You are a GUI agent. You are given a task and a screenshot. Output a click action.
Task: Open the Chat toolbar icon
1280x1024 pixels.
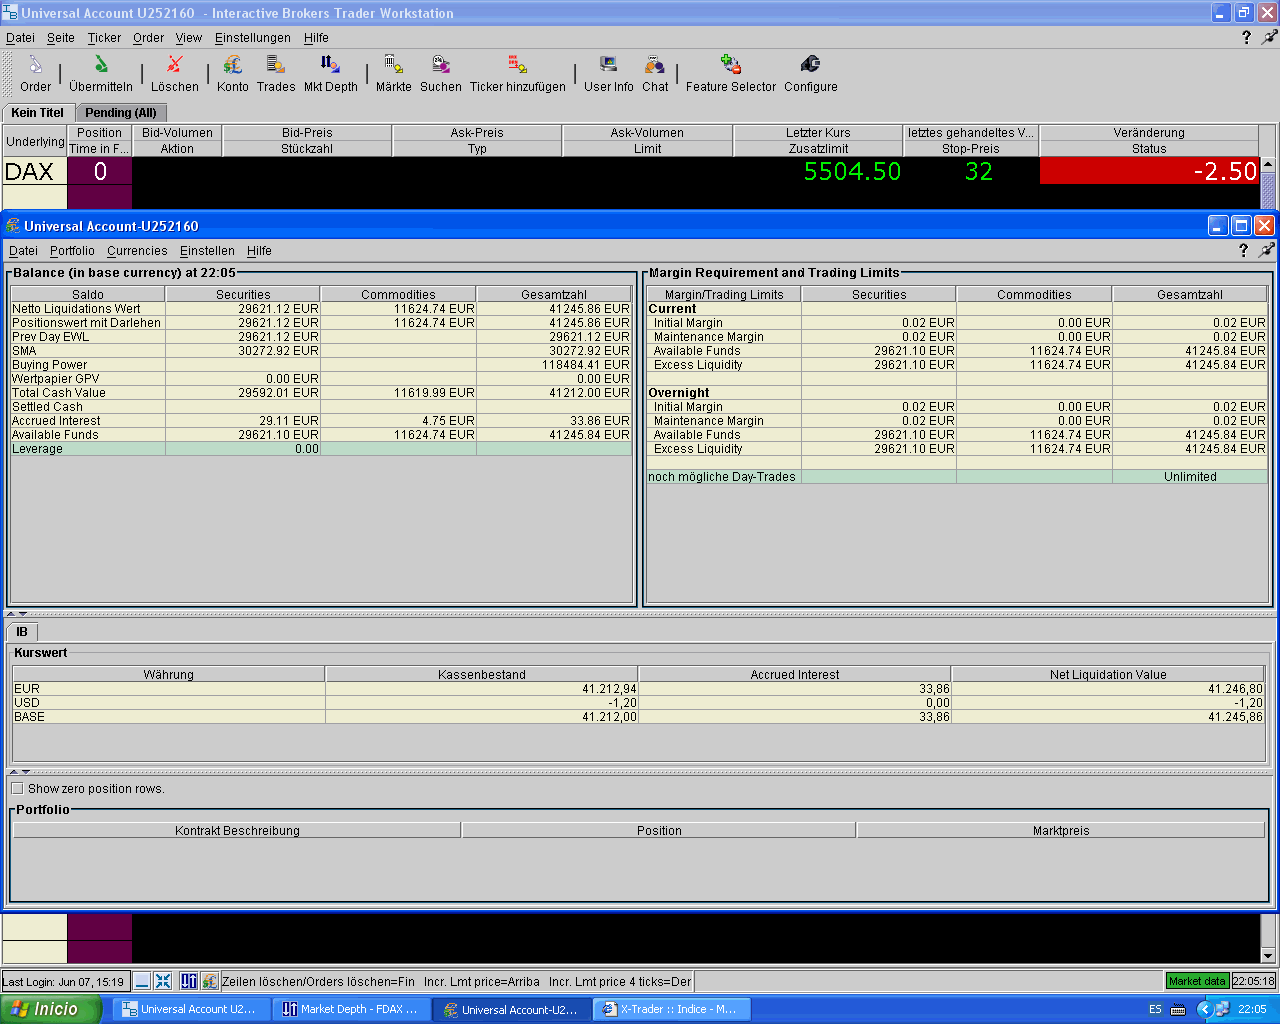(655, 66)
